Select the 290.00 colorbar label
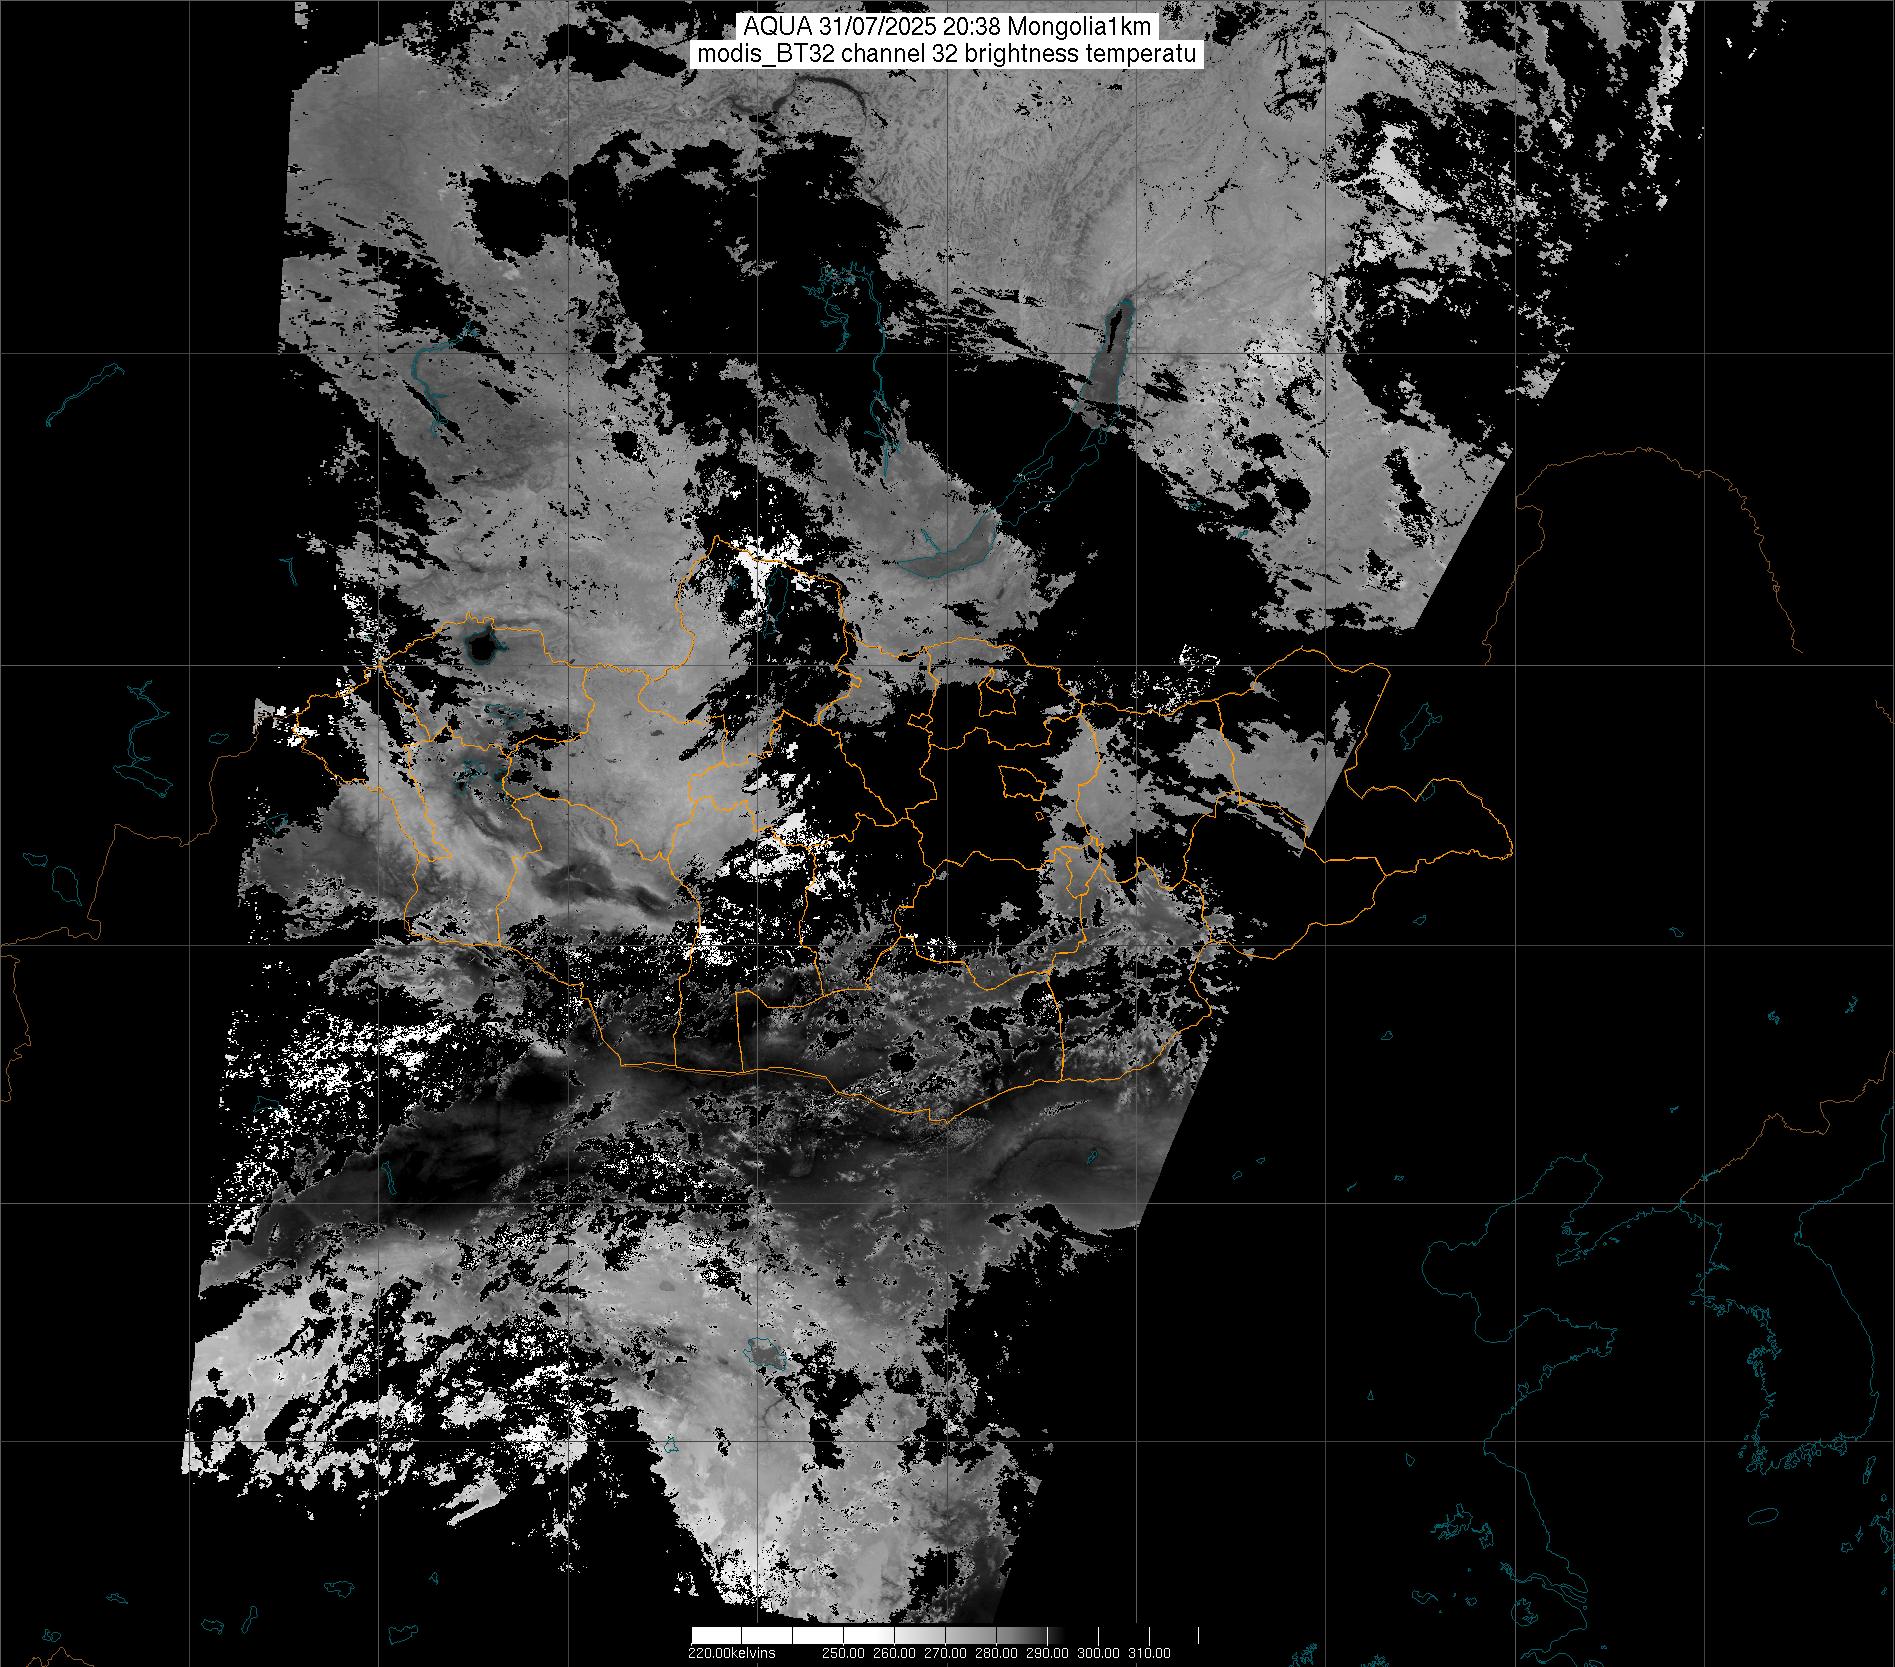Screen dimensions: 1895x1667 coord(1049,1653)
